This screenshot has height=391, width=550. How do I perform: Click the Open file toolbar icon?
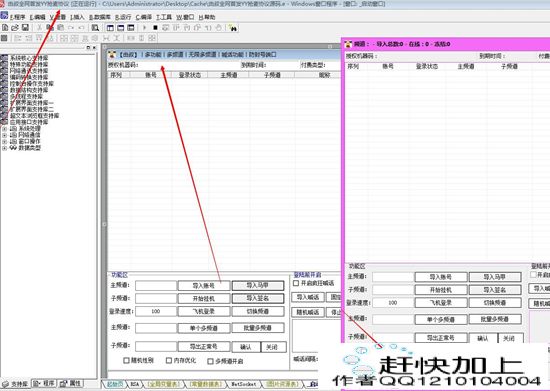[15, 27]
